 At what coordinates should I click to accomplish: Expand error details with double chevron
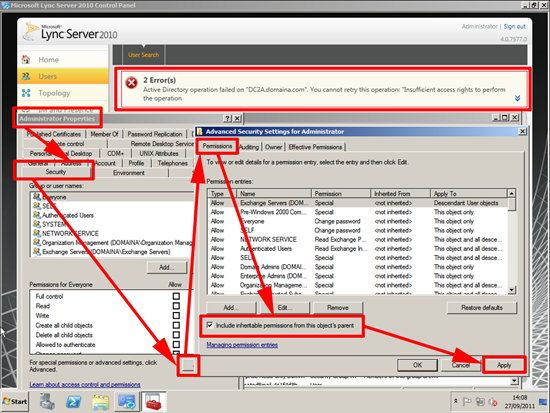click(x=517, y=98)
